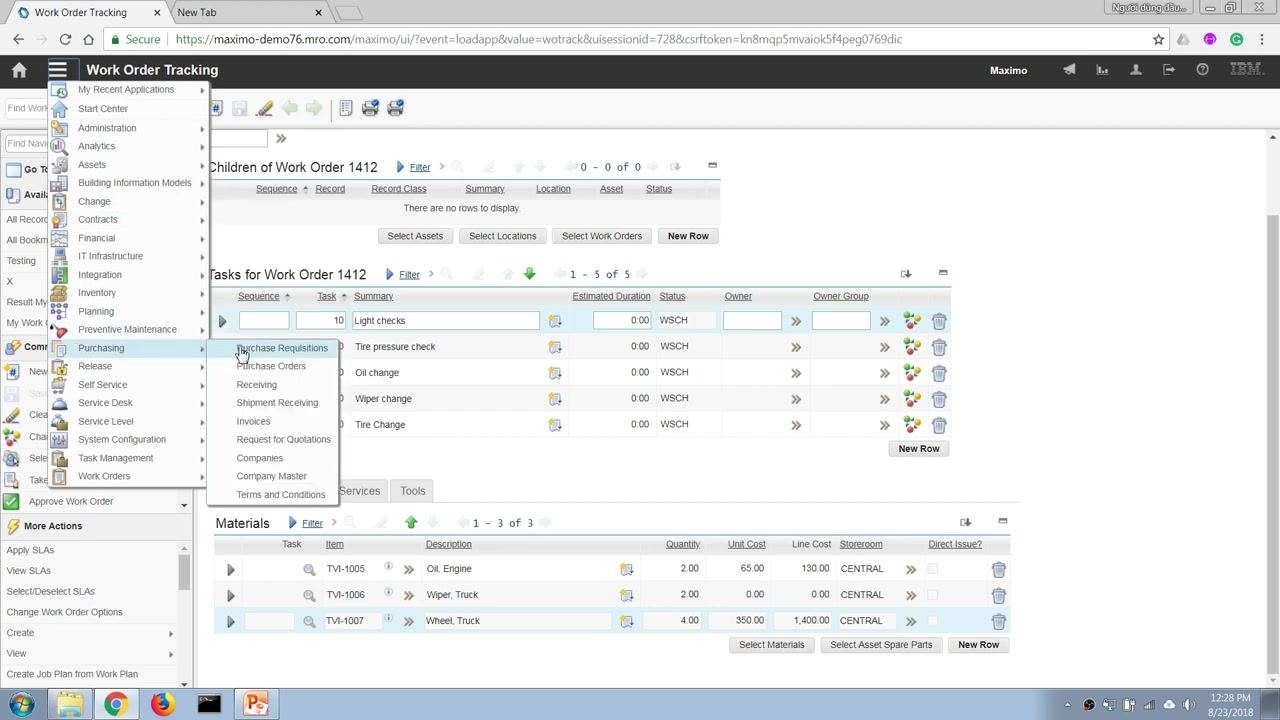Tick Direct Issue checkbox for Wheel, Truck
This screenshot has height=720, width=1280.
pyautogui.click(x=933, y=621)
